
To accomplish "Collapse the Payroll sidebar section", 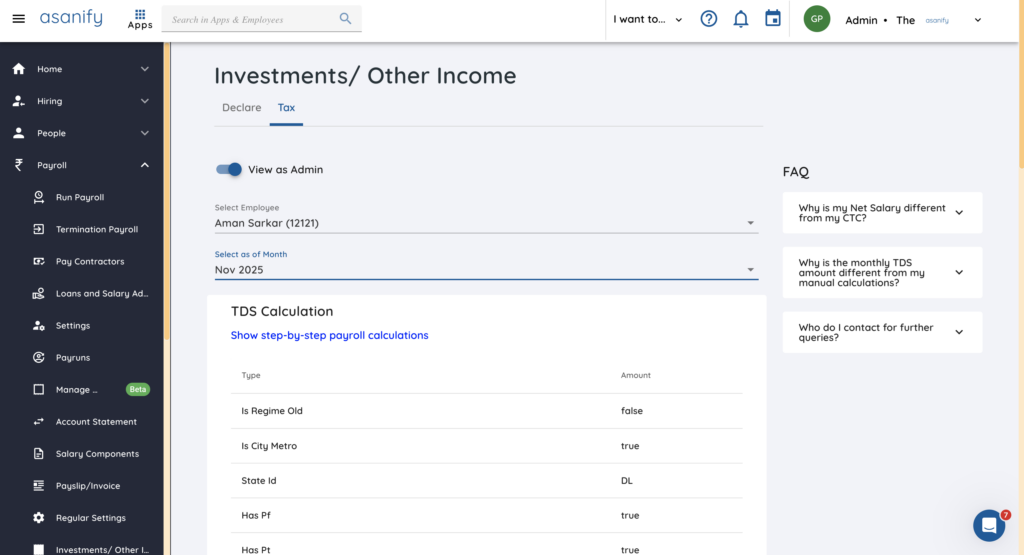I will point(144,165).
